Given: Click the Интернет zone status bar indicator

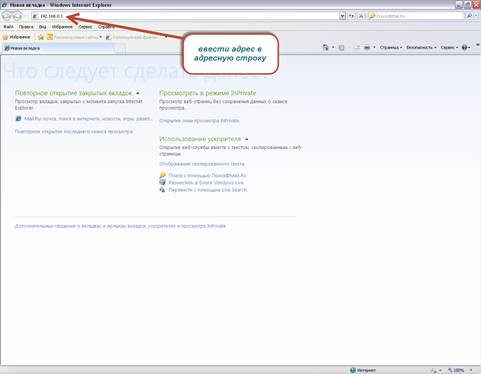Looking at the screenshot, I should pyautogui.click(x=363, y=370).
